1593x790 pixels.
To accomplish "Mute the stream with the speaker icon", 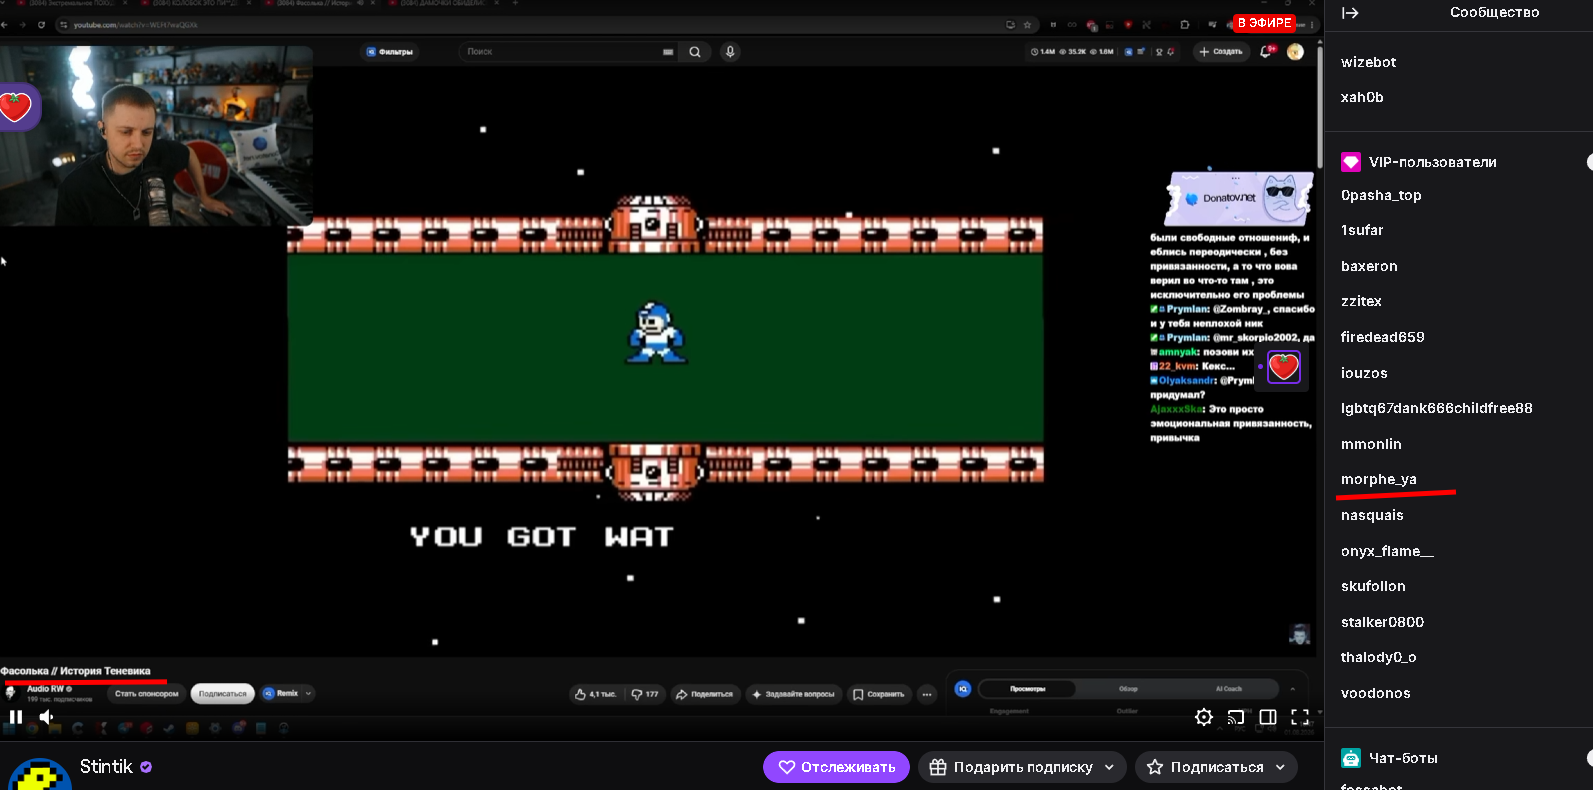I will (x=46, y=717).
